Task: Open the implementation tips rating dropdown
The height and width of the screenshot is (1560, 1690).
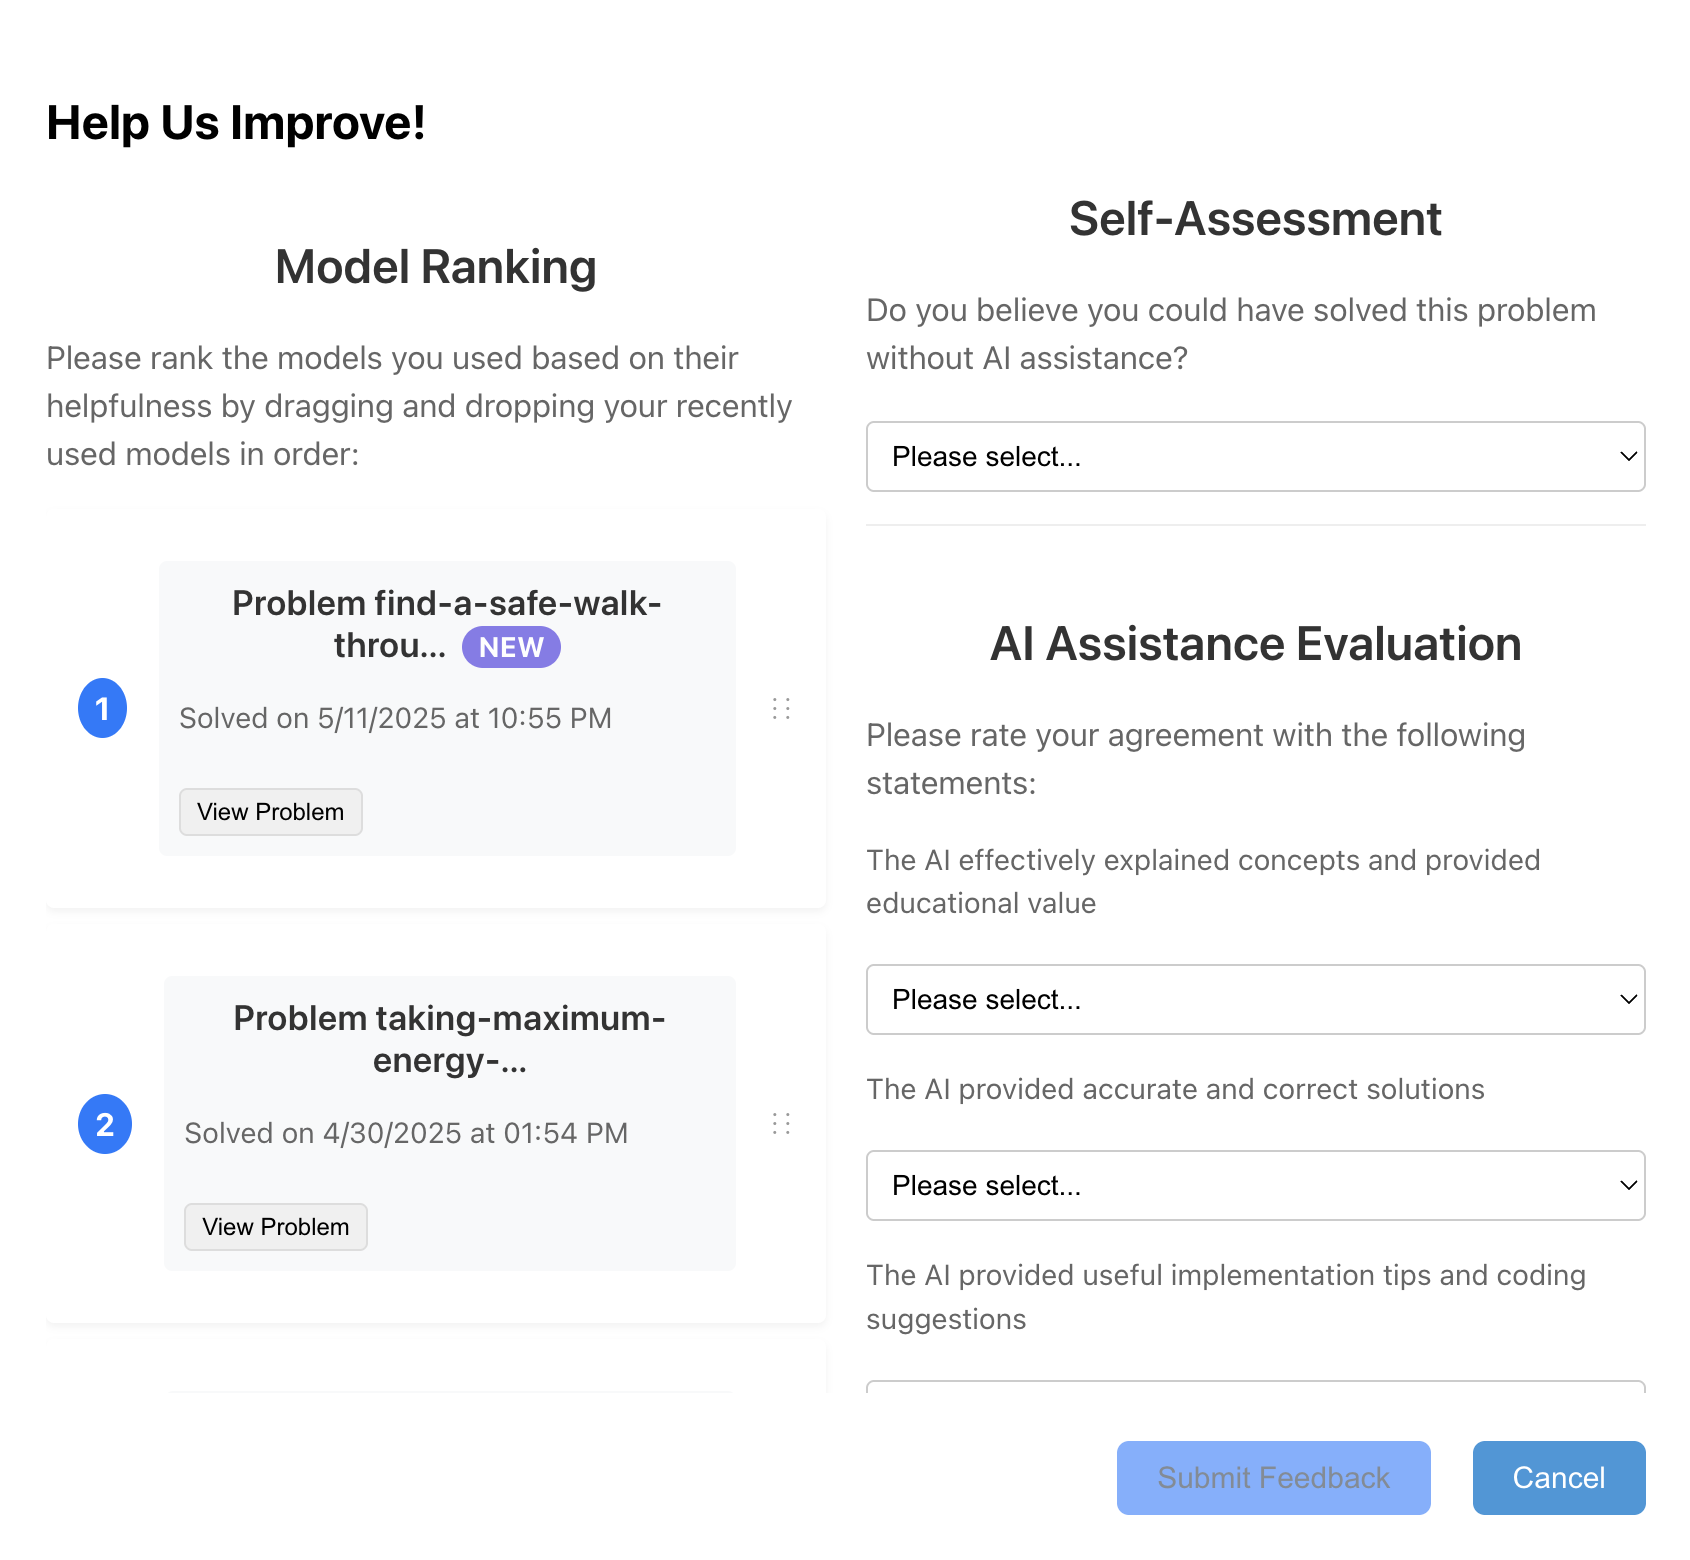Action: tap(1255, 1386)
